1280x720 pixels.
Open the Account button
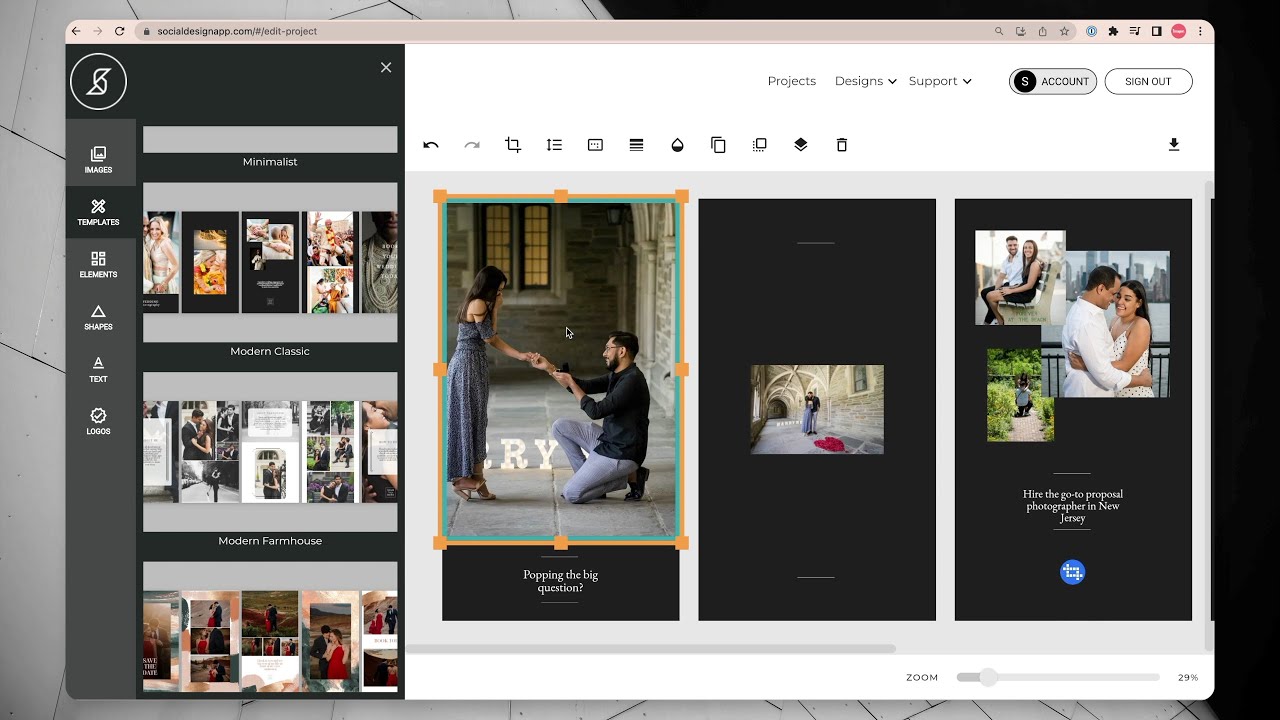1053,81
